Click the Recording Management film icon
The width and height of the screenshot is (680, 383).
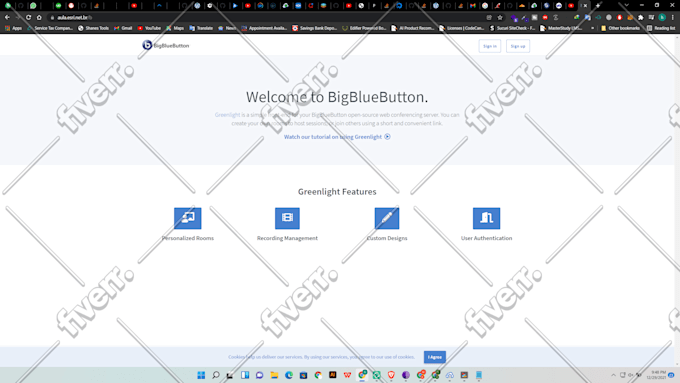click(287, 218)
